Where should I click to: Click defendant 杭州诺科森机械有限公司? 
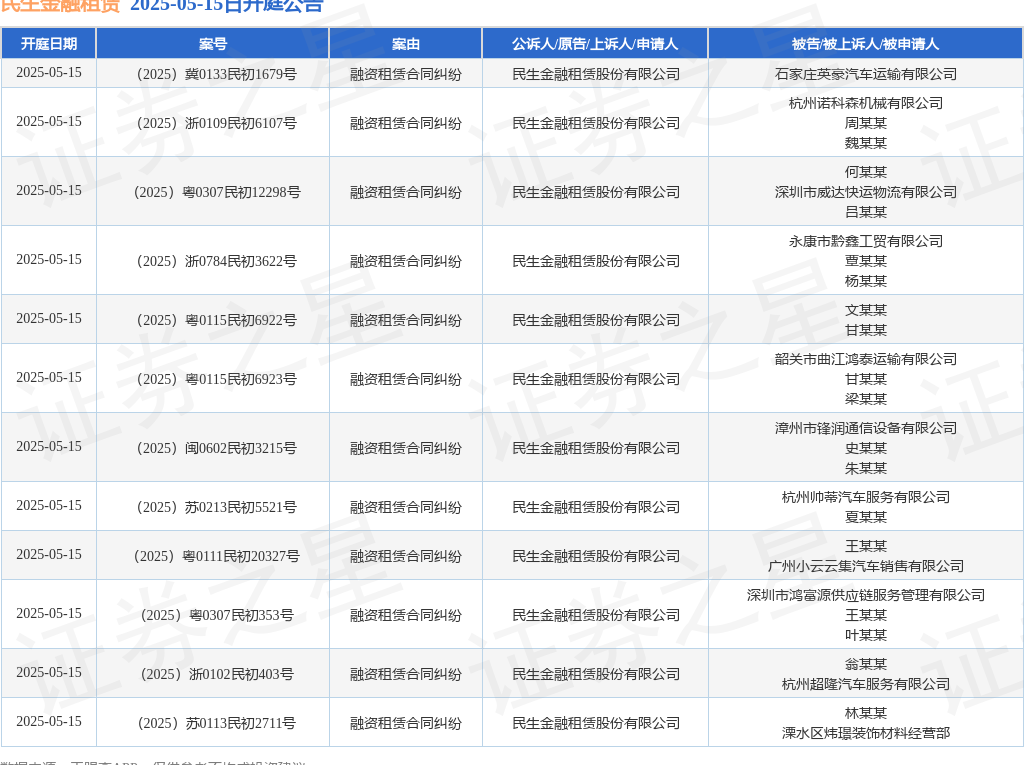(866, 103)
